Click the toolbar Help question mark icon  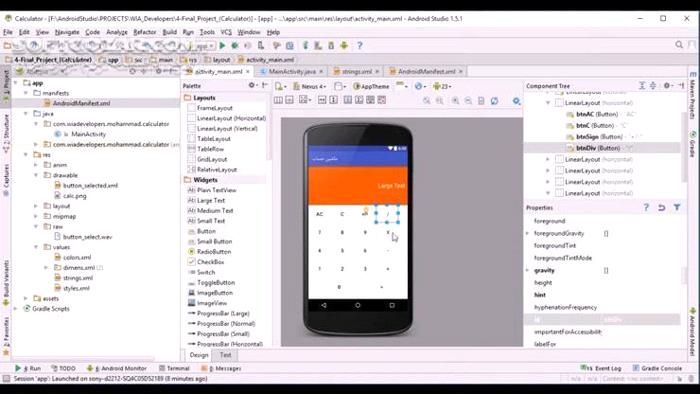click(359, 46)
